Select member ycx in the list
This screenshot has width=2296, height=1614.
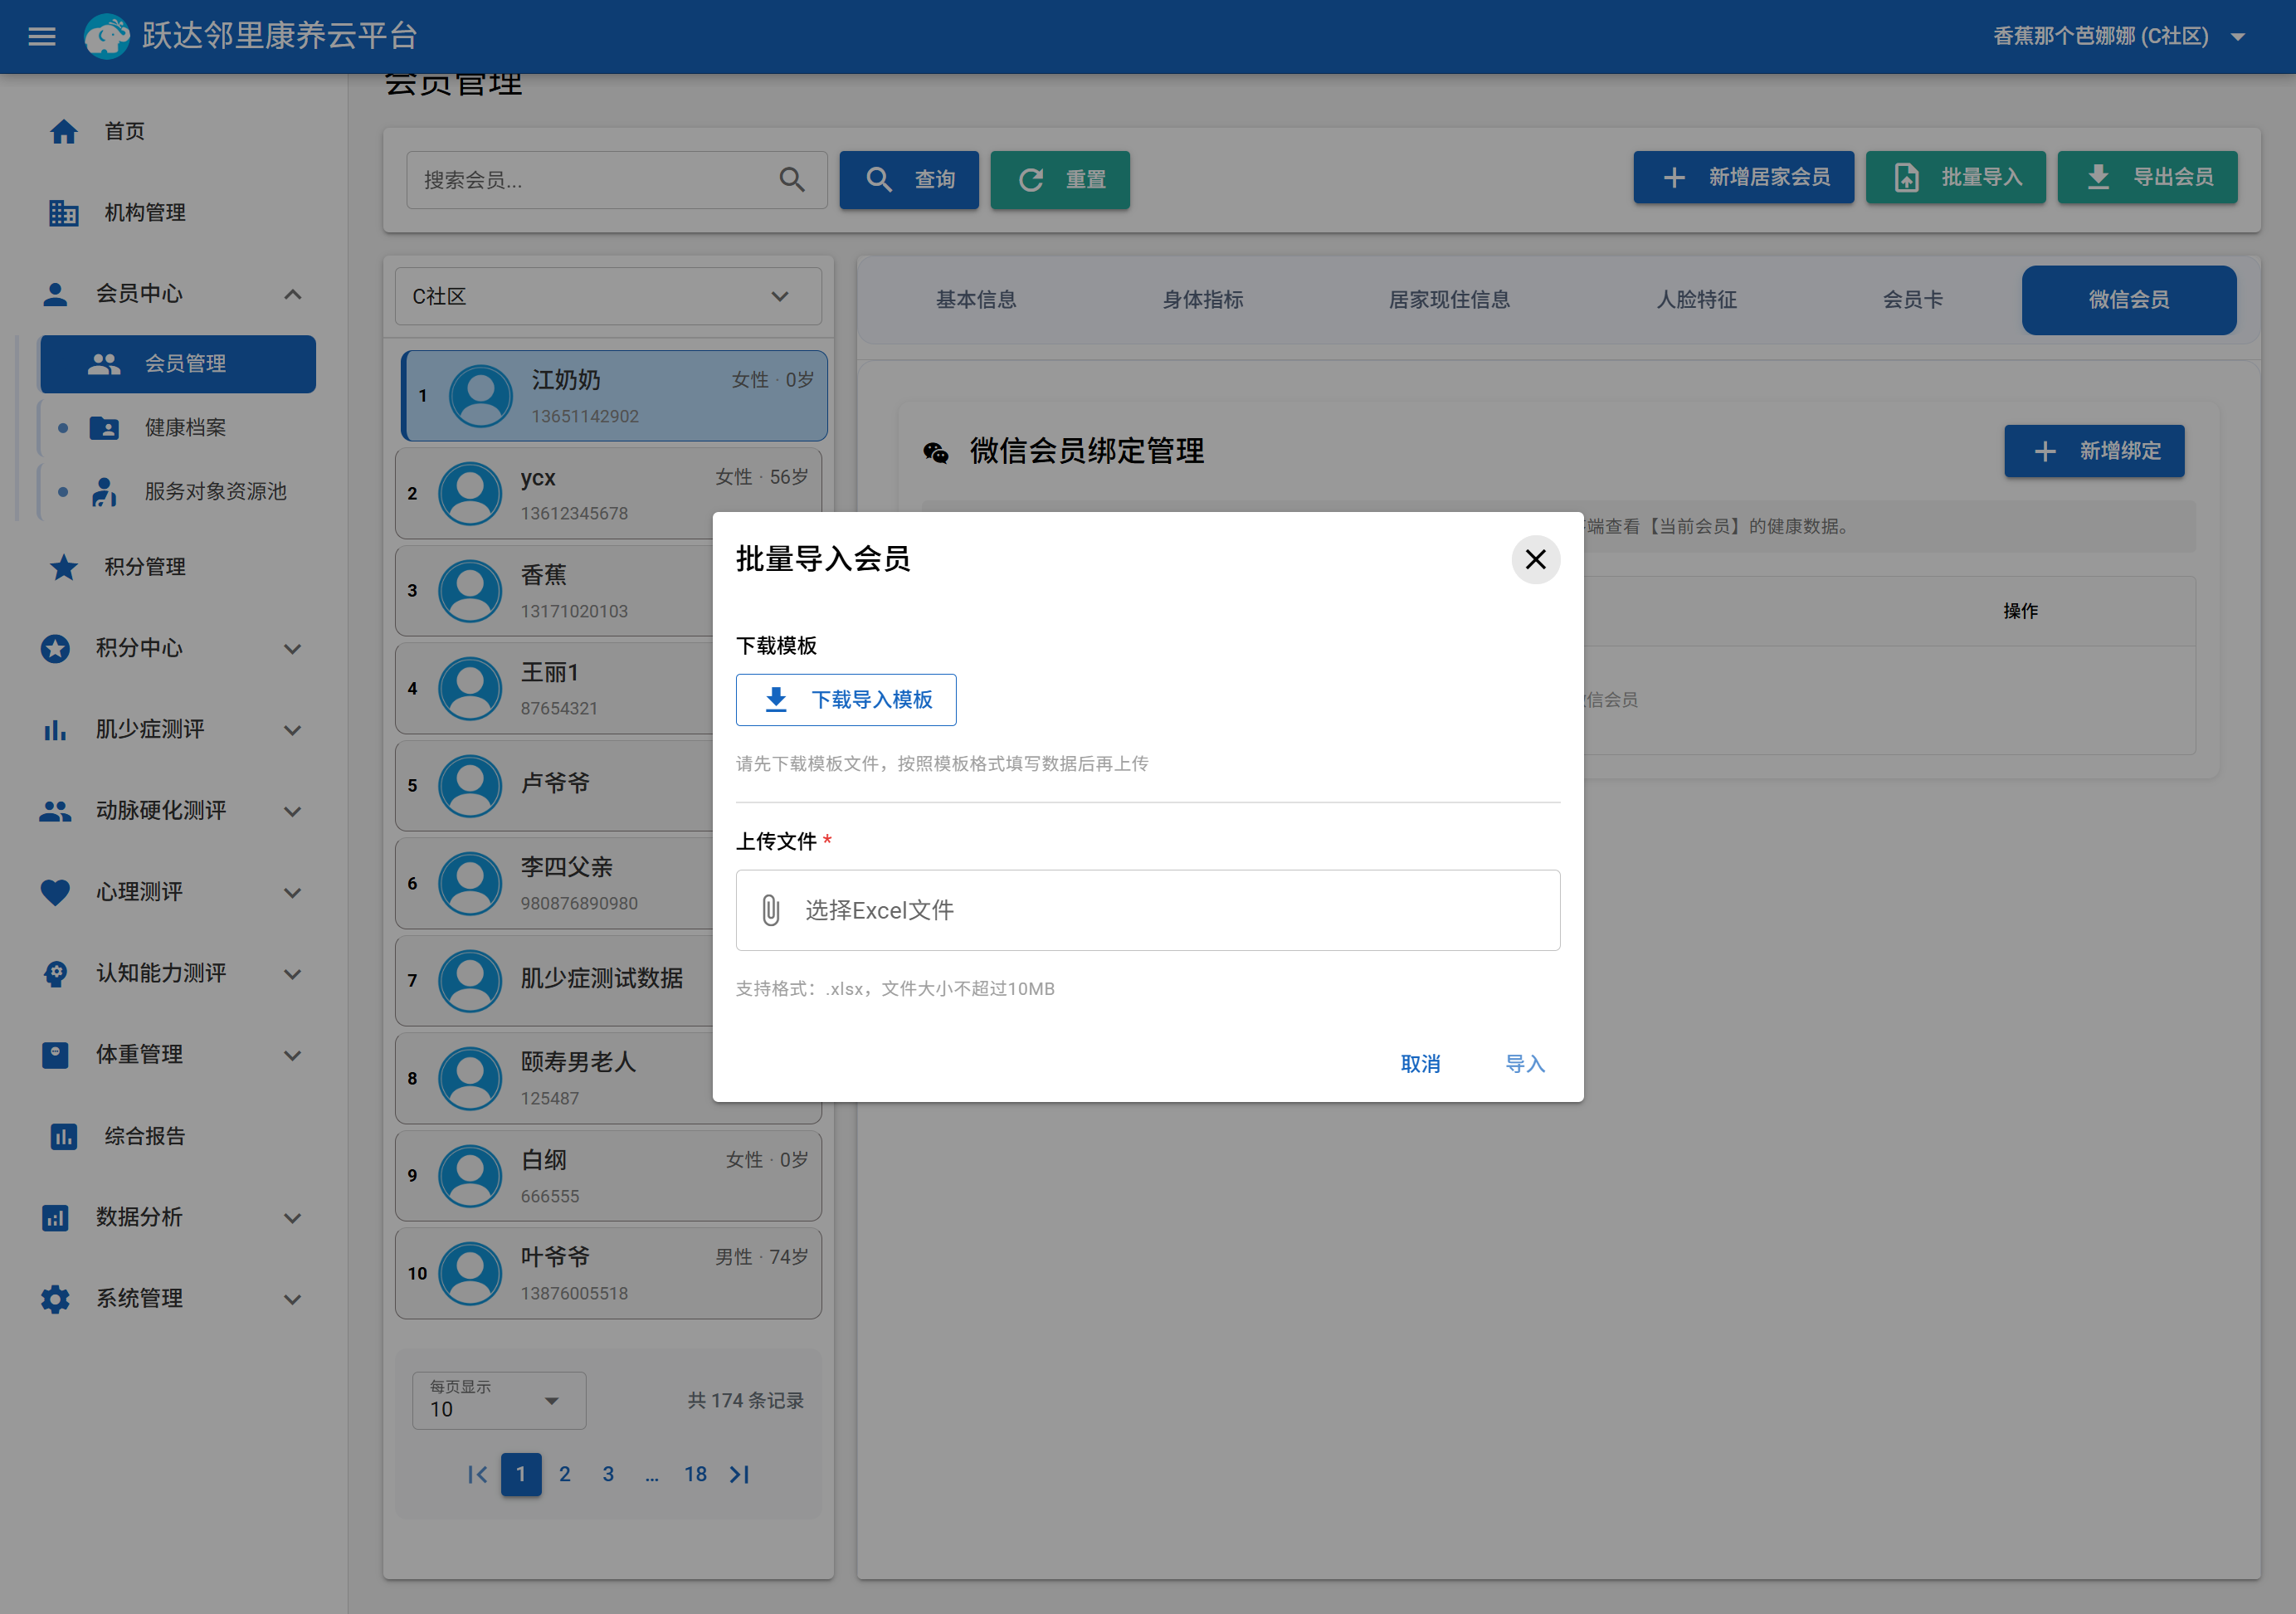[x=608, y=494]
